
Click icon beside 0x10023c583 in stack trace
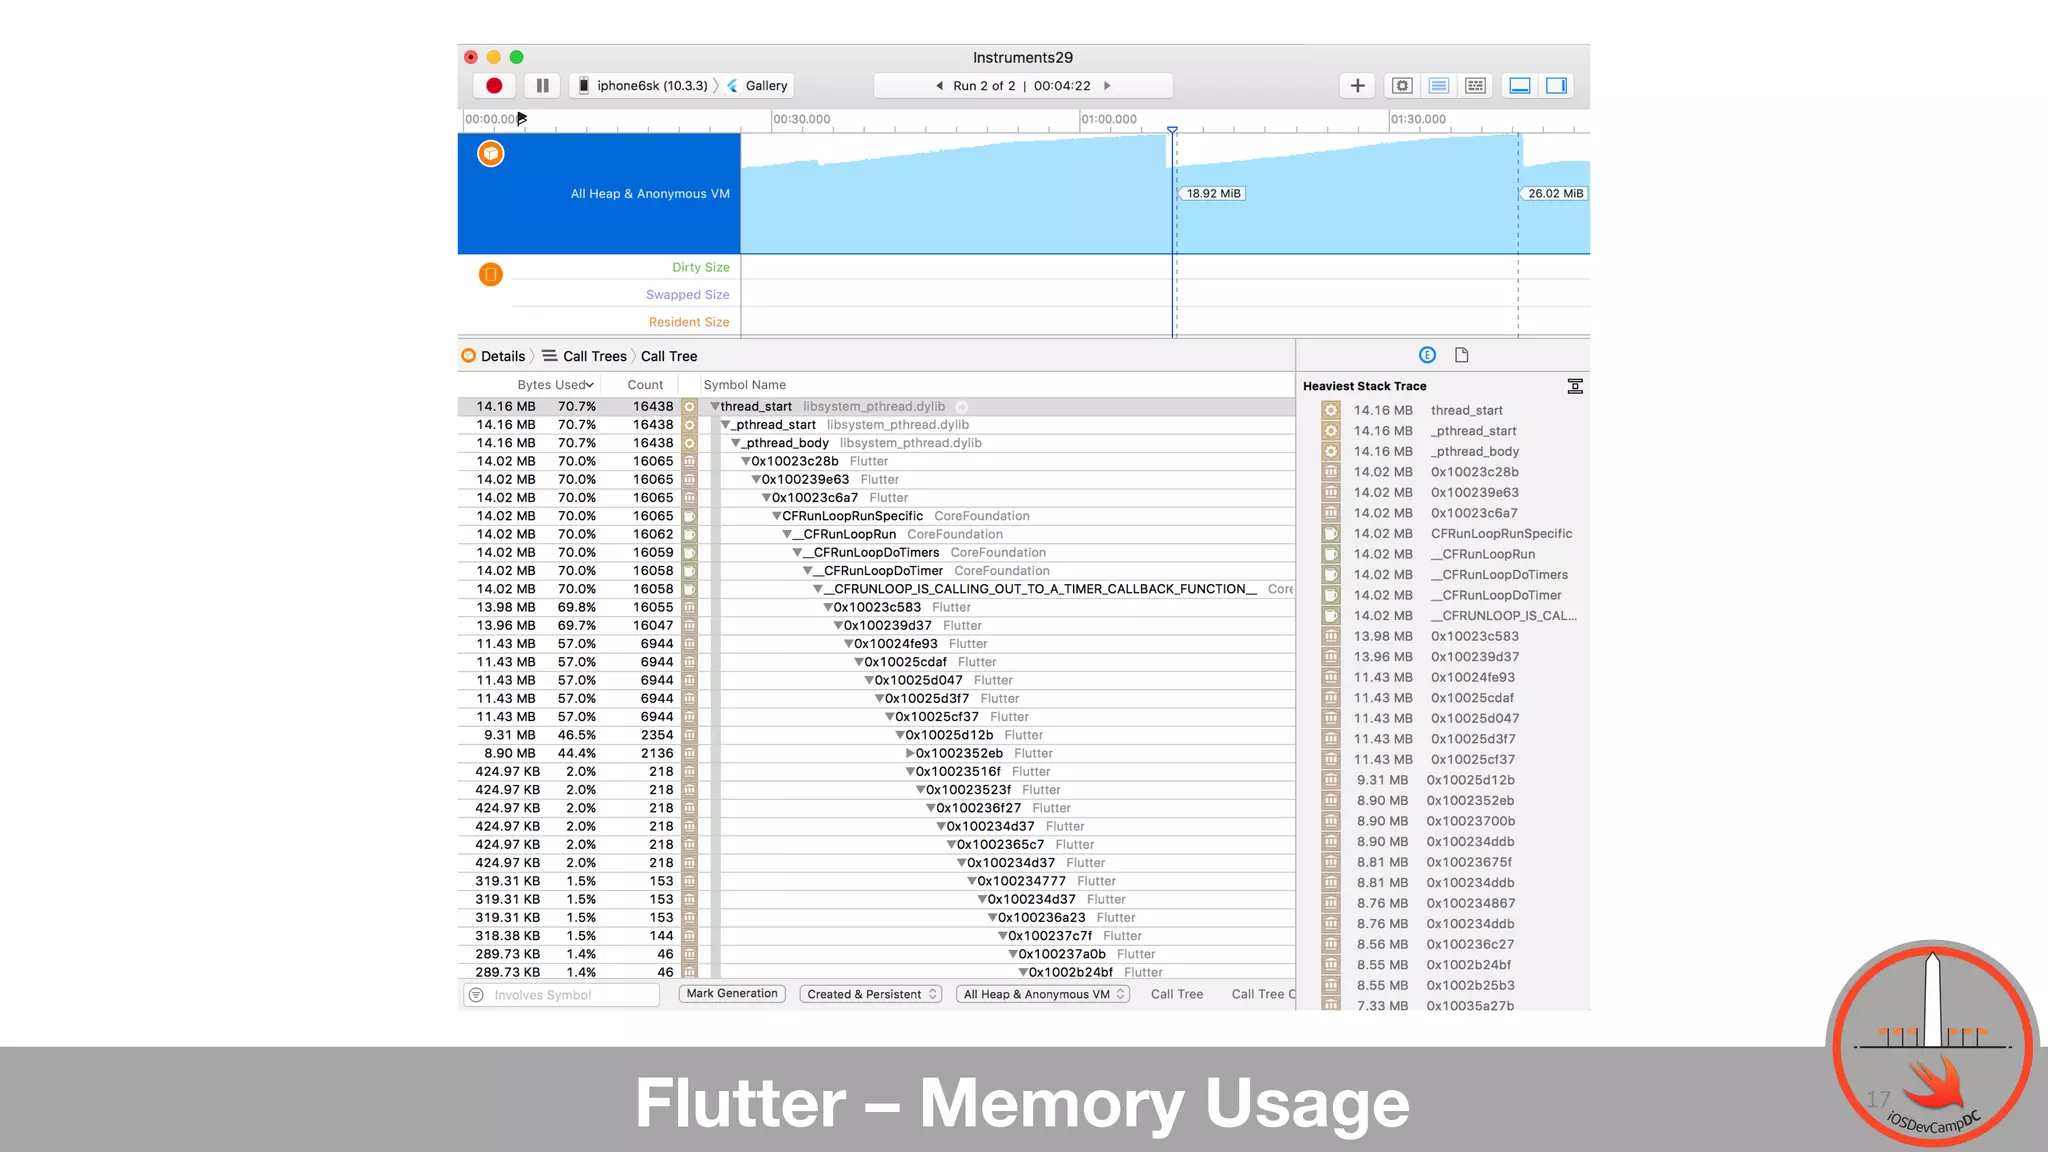tap(1331, 636)
